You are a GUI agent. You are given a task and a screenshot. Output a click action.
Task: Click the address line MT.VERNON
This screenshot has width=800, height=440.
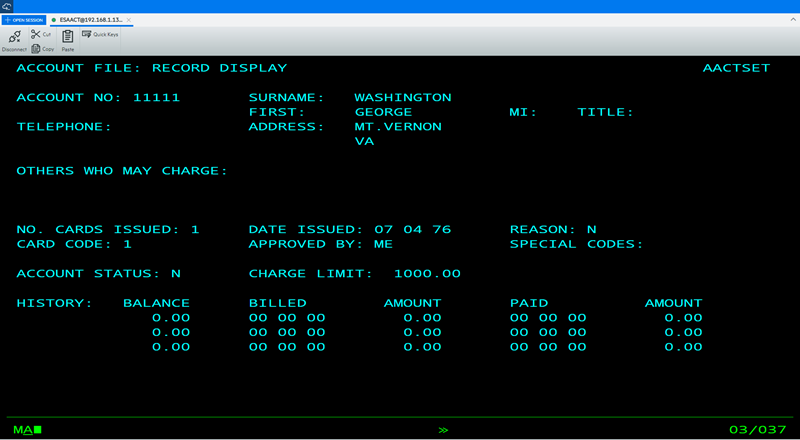click(x=398, y=127)
